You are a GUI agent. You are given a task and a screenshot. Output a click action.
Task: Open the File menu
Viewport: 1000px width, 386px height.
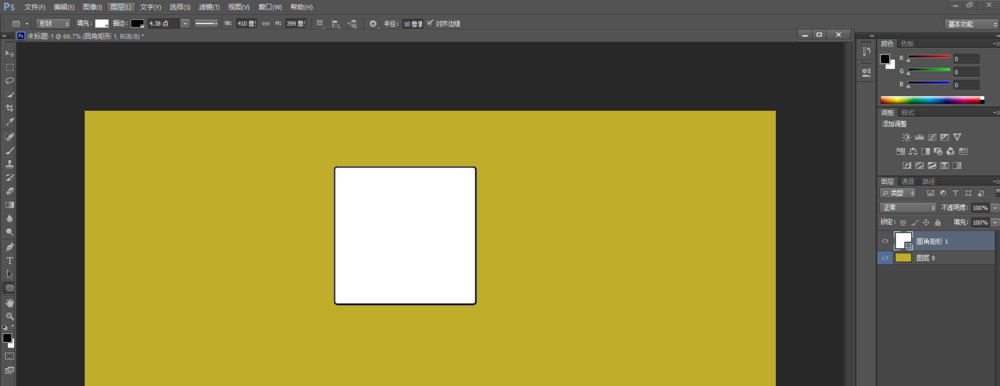pyautogui.click(x=34, y=7)
